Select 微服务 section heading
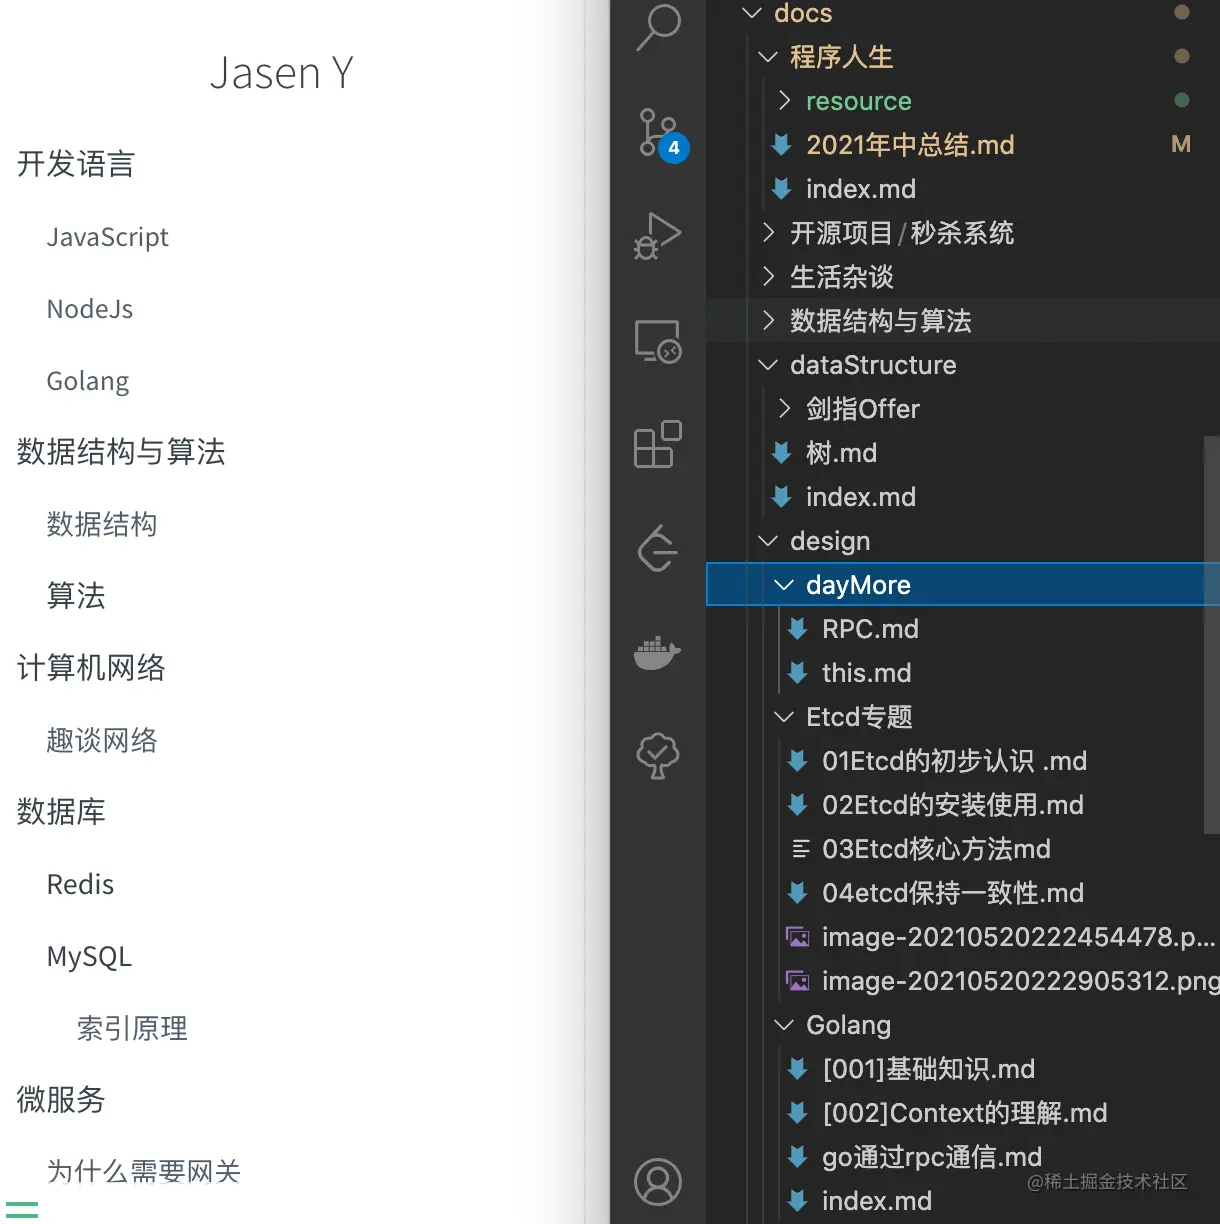The height and width of the screenshot is (1224, 1220). click(x=61, y=1100)
